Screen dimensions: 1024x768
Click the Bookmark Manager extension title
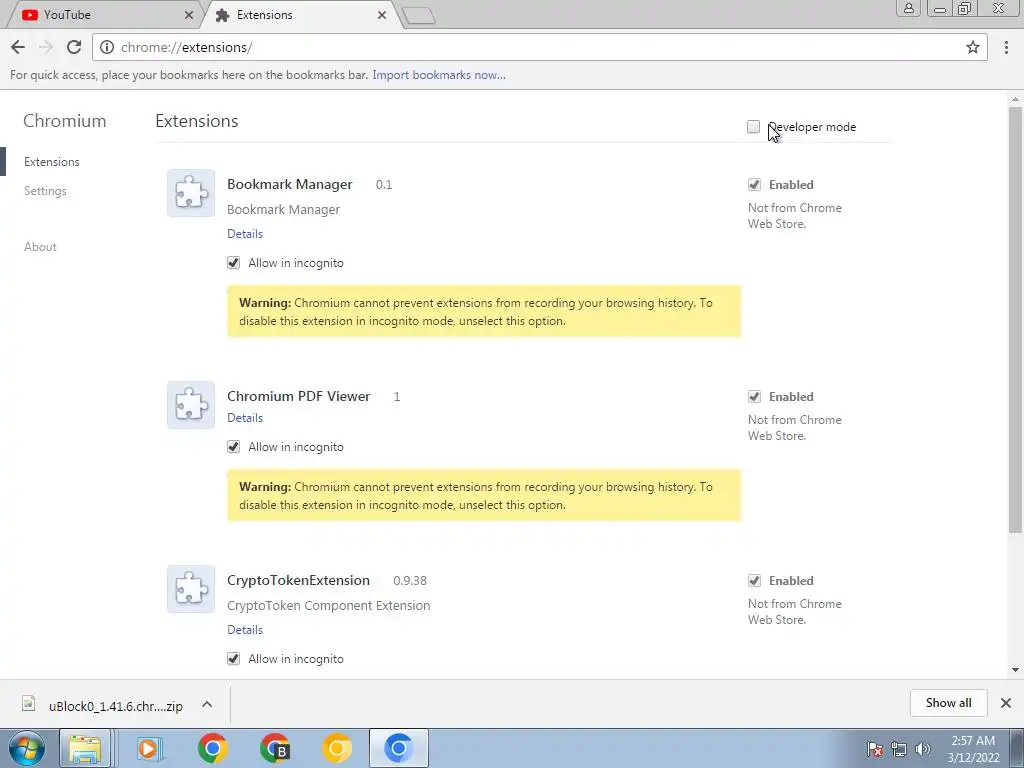(289, 184)
